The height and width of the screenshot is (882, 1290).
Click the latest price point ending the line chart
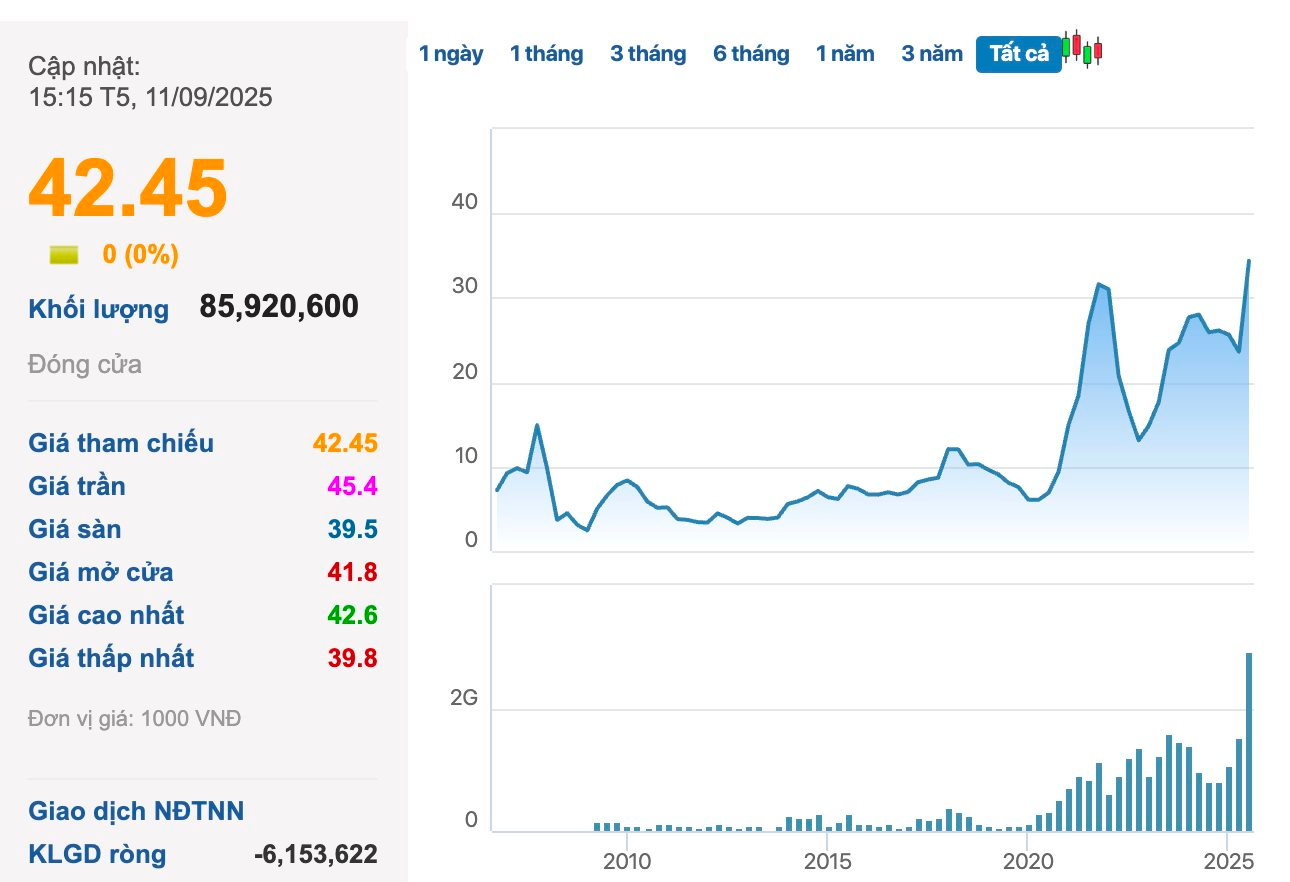[x=1248, y=262]
